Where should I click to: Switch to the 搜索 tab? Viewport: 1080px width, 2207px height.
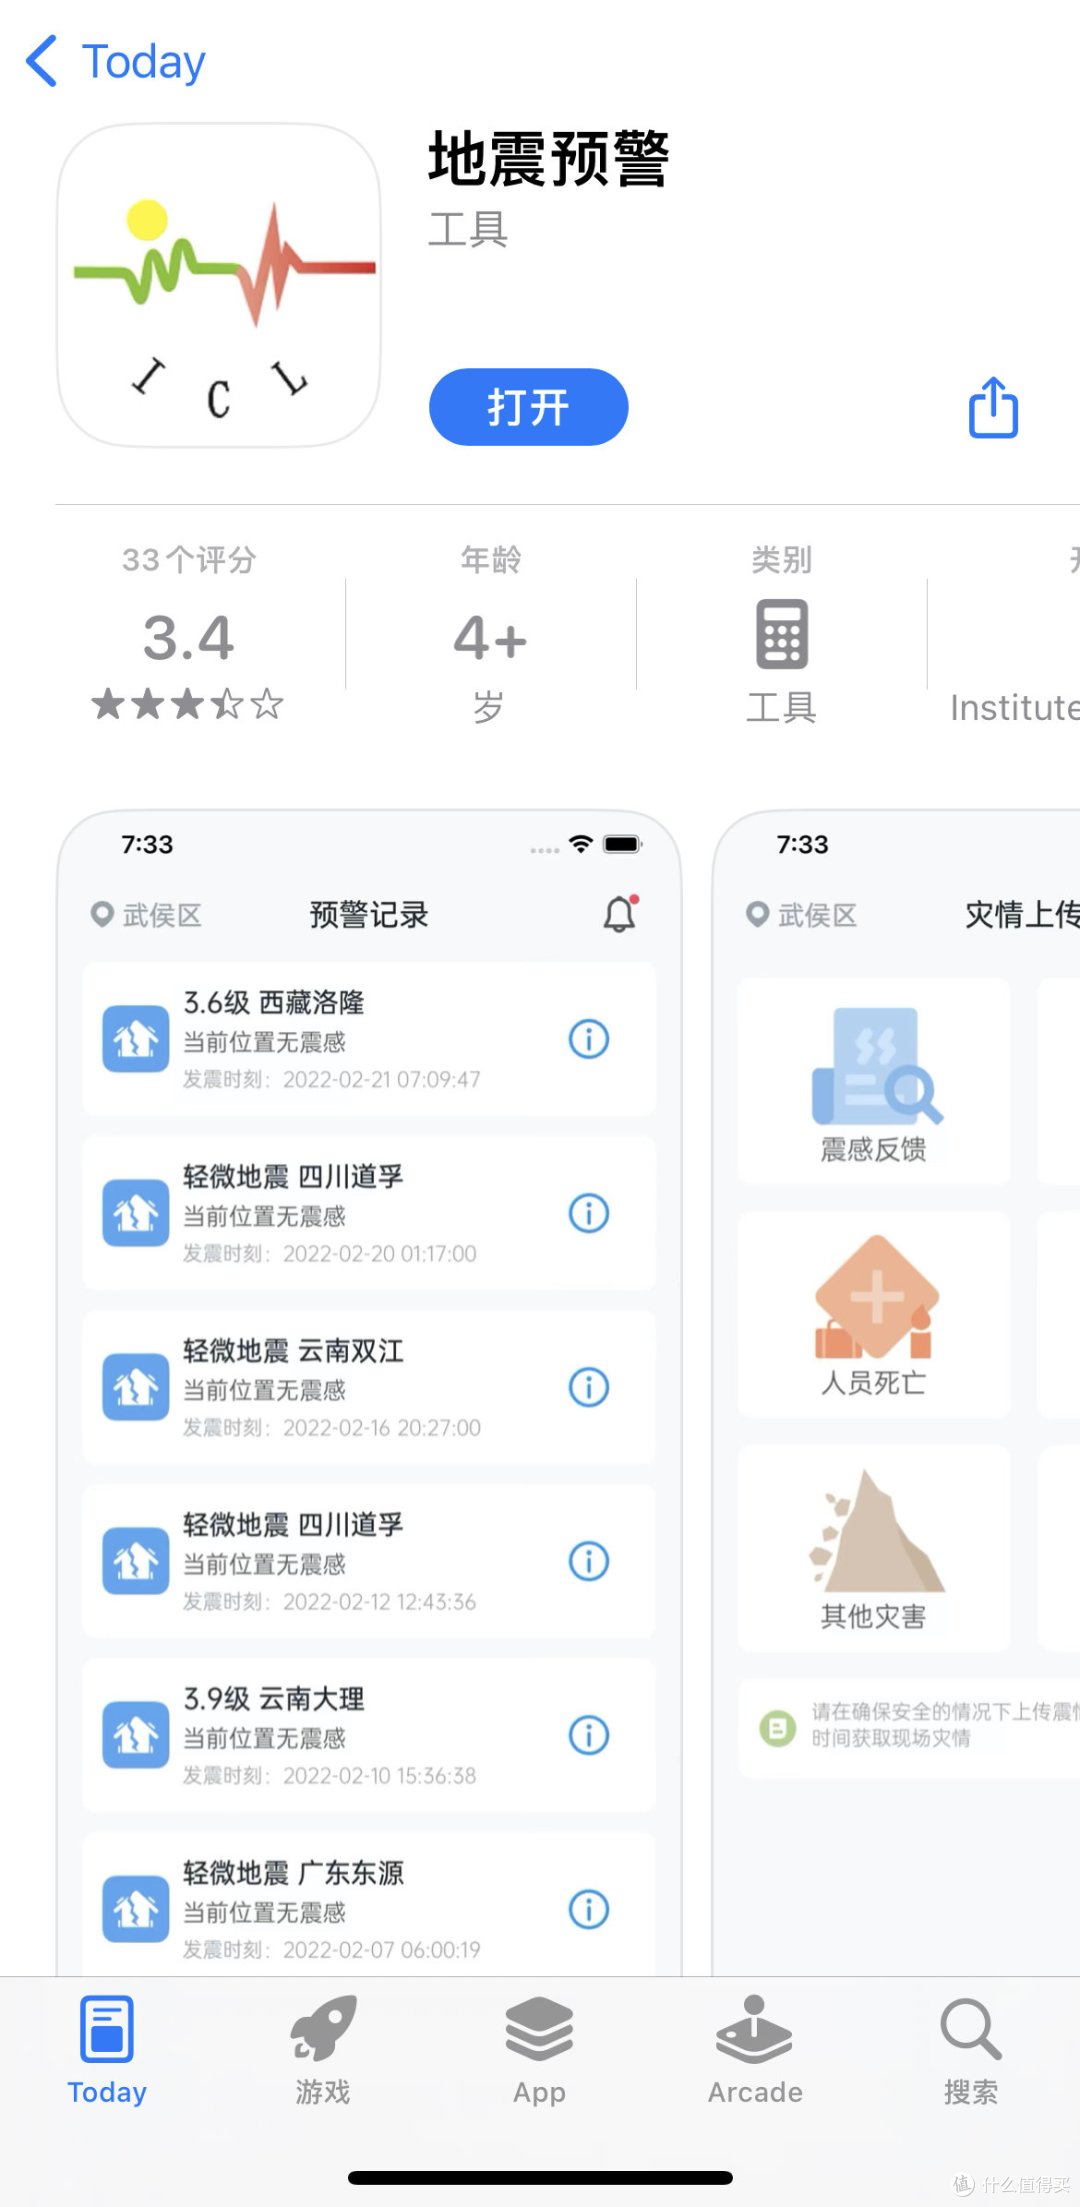click(x=971, y=2051)
